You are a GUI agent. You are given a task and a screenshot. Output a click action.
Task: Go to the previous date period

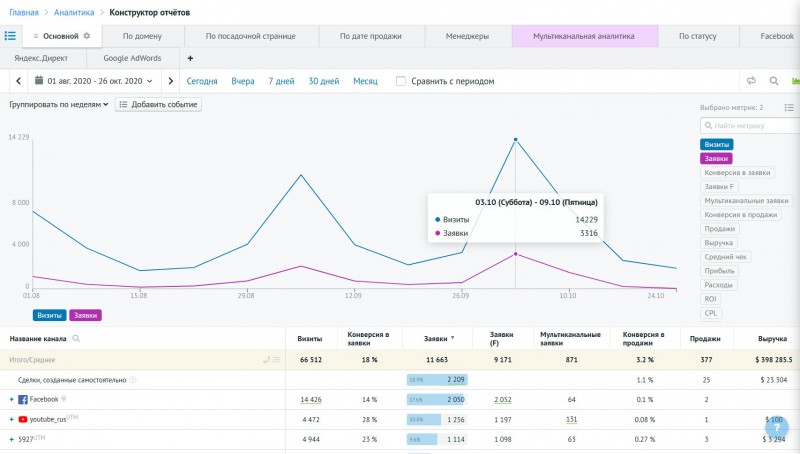[19, 81]
